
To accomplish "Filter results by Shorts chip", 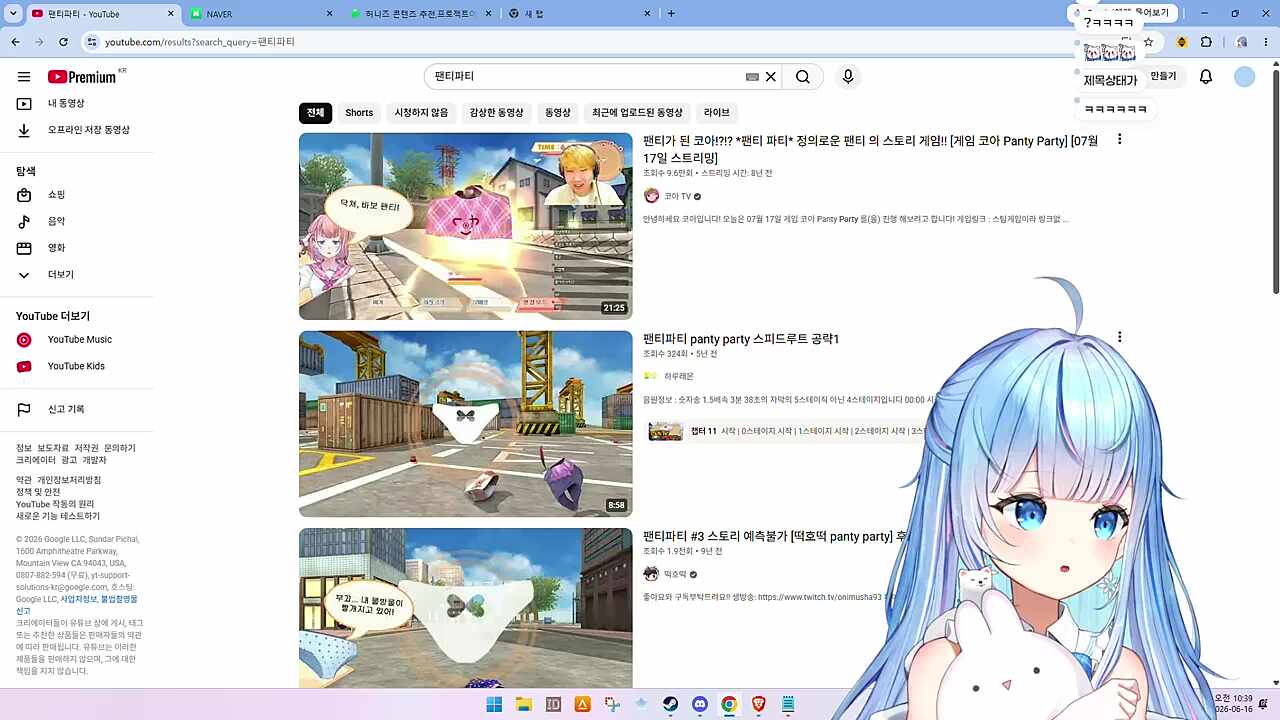I will [359, 113].
